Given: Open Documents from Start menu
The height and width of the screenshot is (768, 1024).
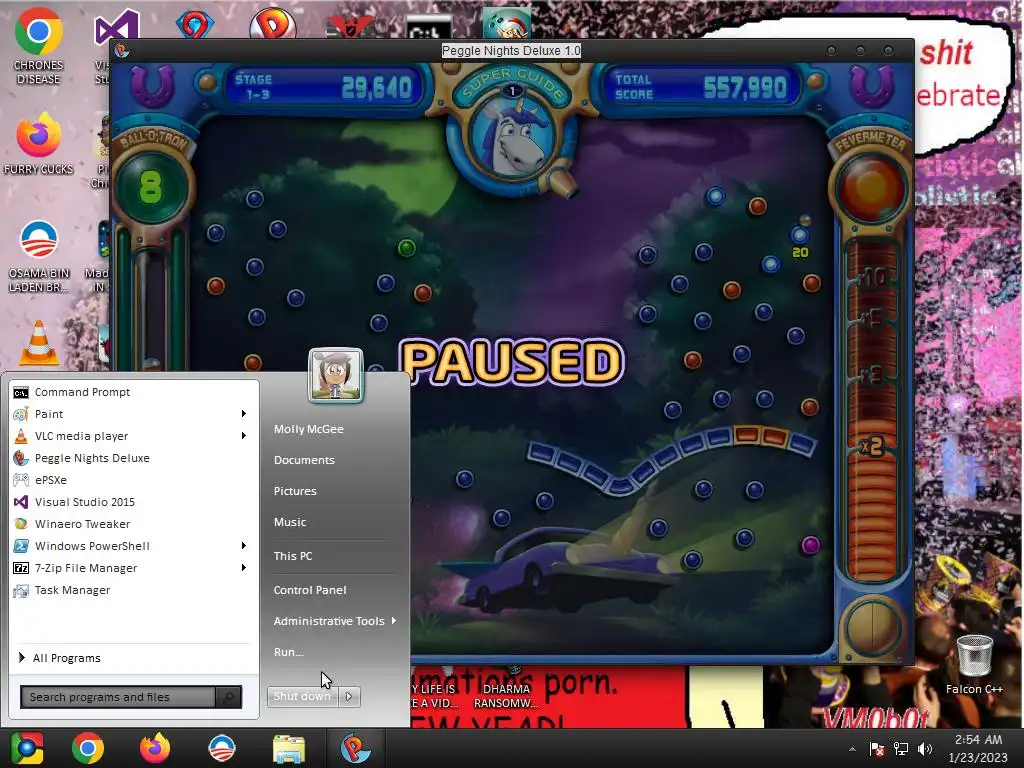Looking at the screenshot, I should 304,460.
